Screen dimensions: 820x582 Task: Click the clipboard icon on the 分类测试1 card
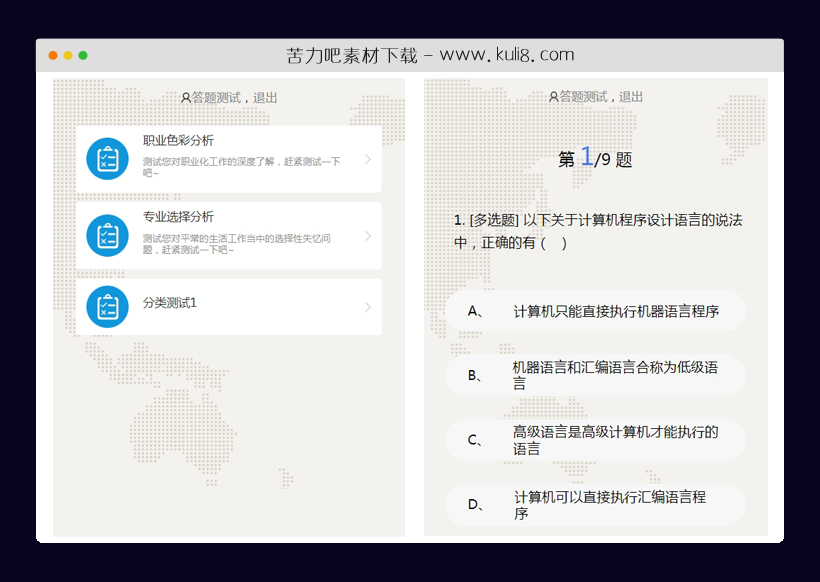[x=107, y=307]
